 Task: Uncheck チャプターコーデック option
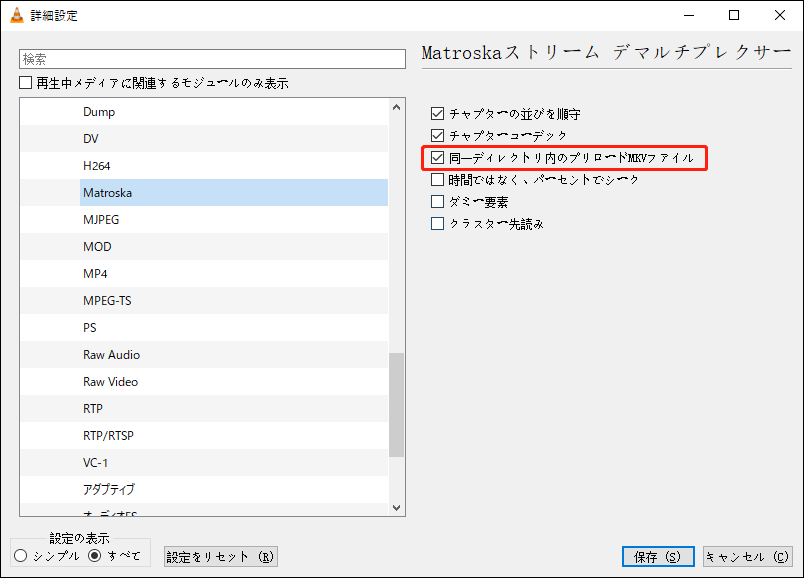tap(437, 135)
